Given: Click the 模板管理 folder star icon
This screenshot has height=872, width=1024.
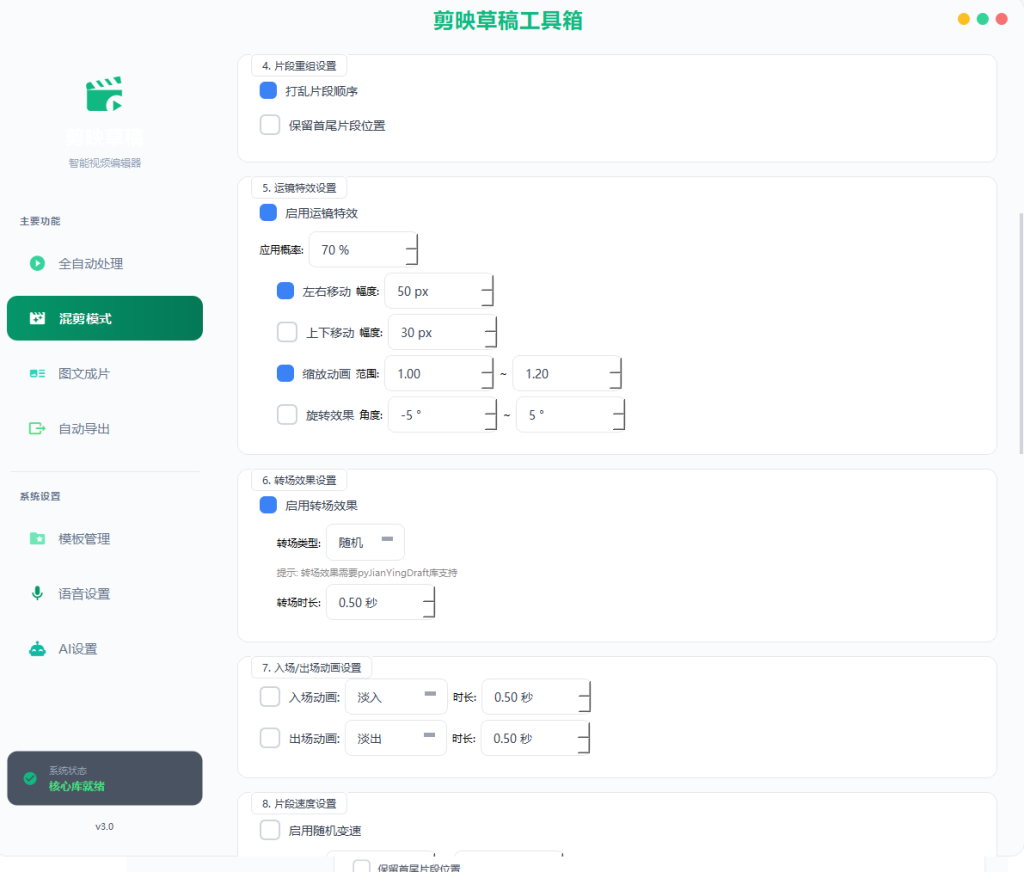Looking at the screenshot, I should click(x=37, y=538).
